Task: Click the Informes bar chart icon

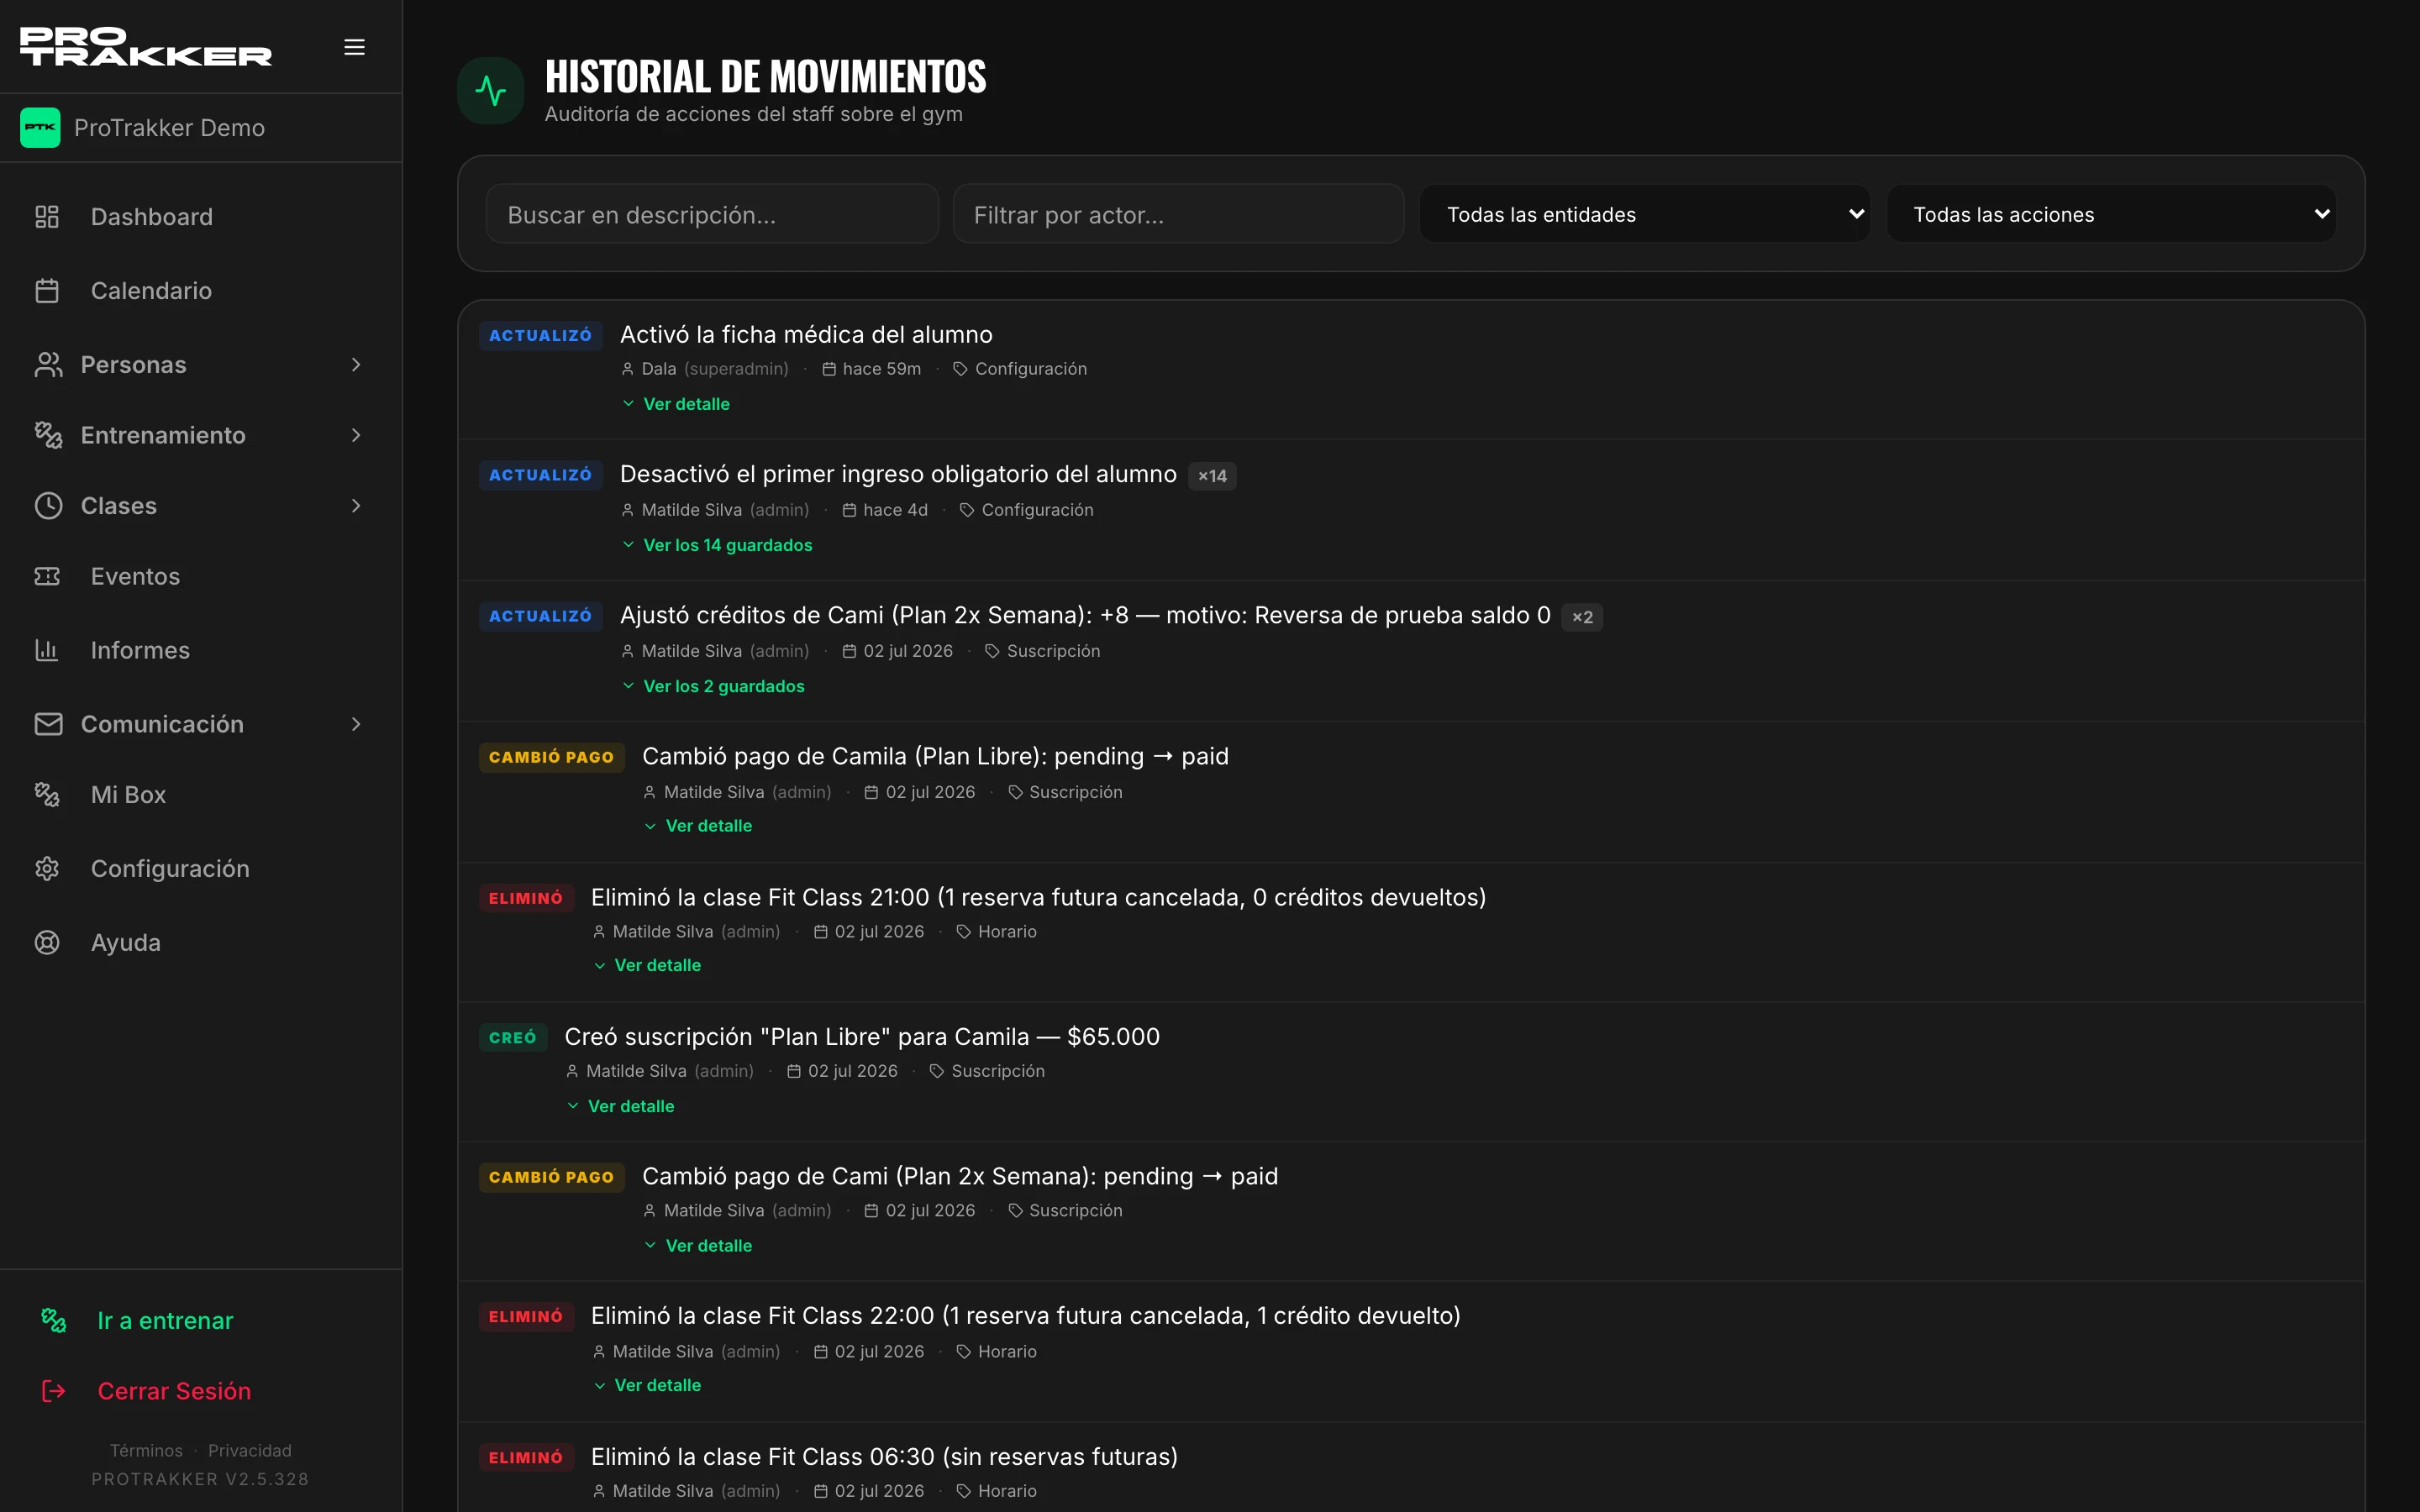Action: pos(47,650)
